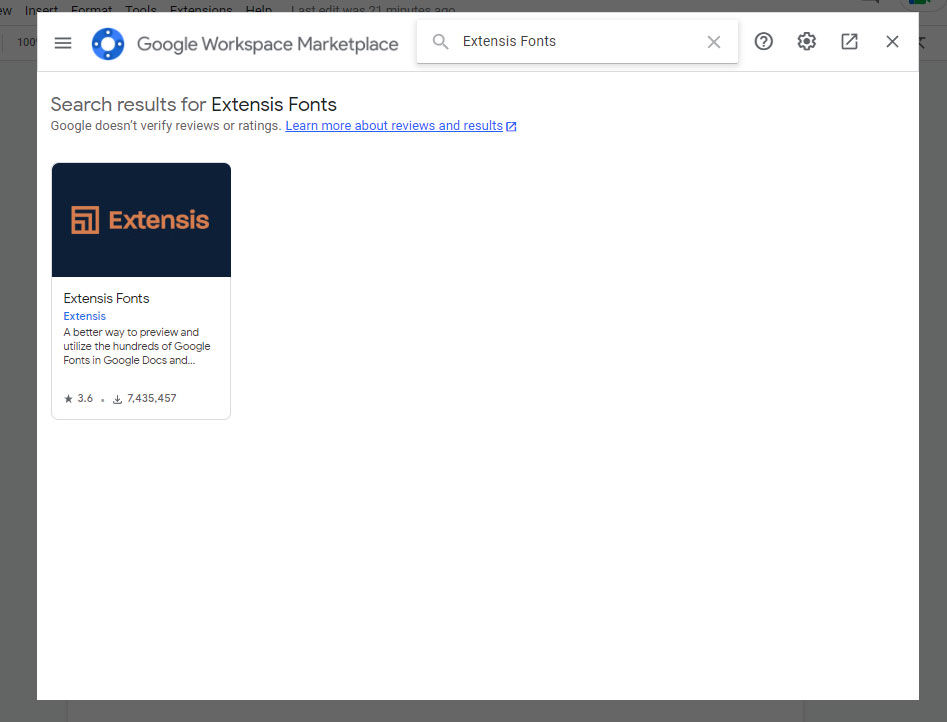
Task: Open the Help menu in the Docs menu bar
Action: (258, 9)
